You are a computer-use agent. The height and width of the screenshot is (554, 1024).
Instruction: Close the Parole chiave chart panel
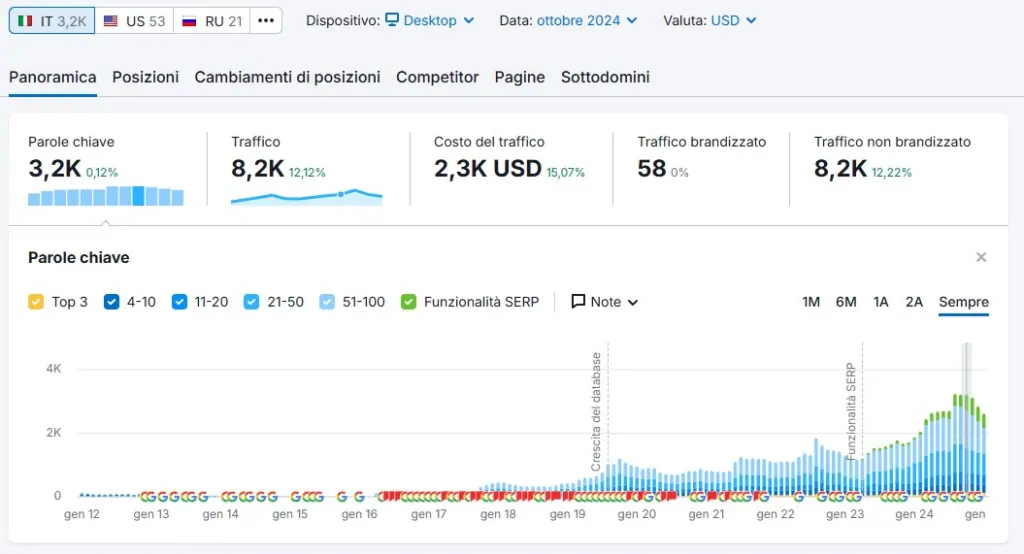[981, 257]
